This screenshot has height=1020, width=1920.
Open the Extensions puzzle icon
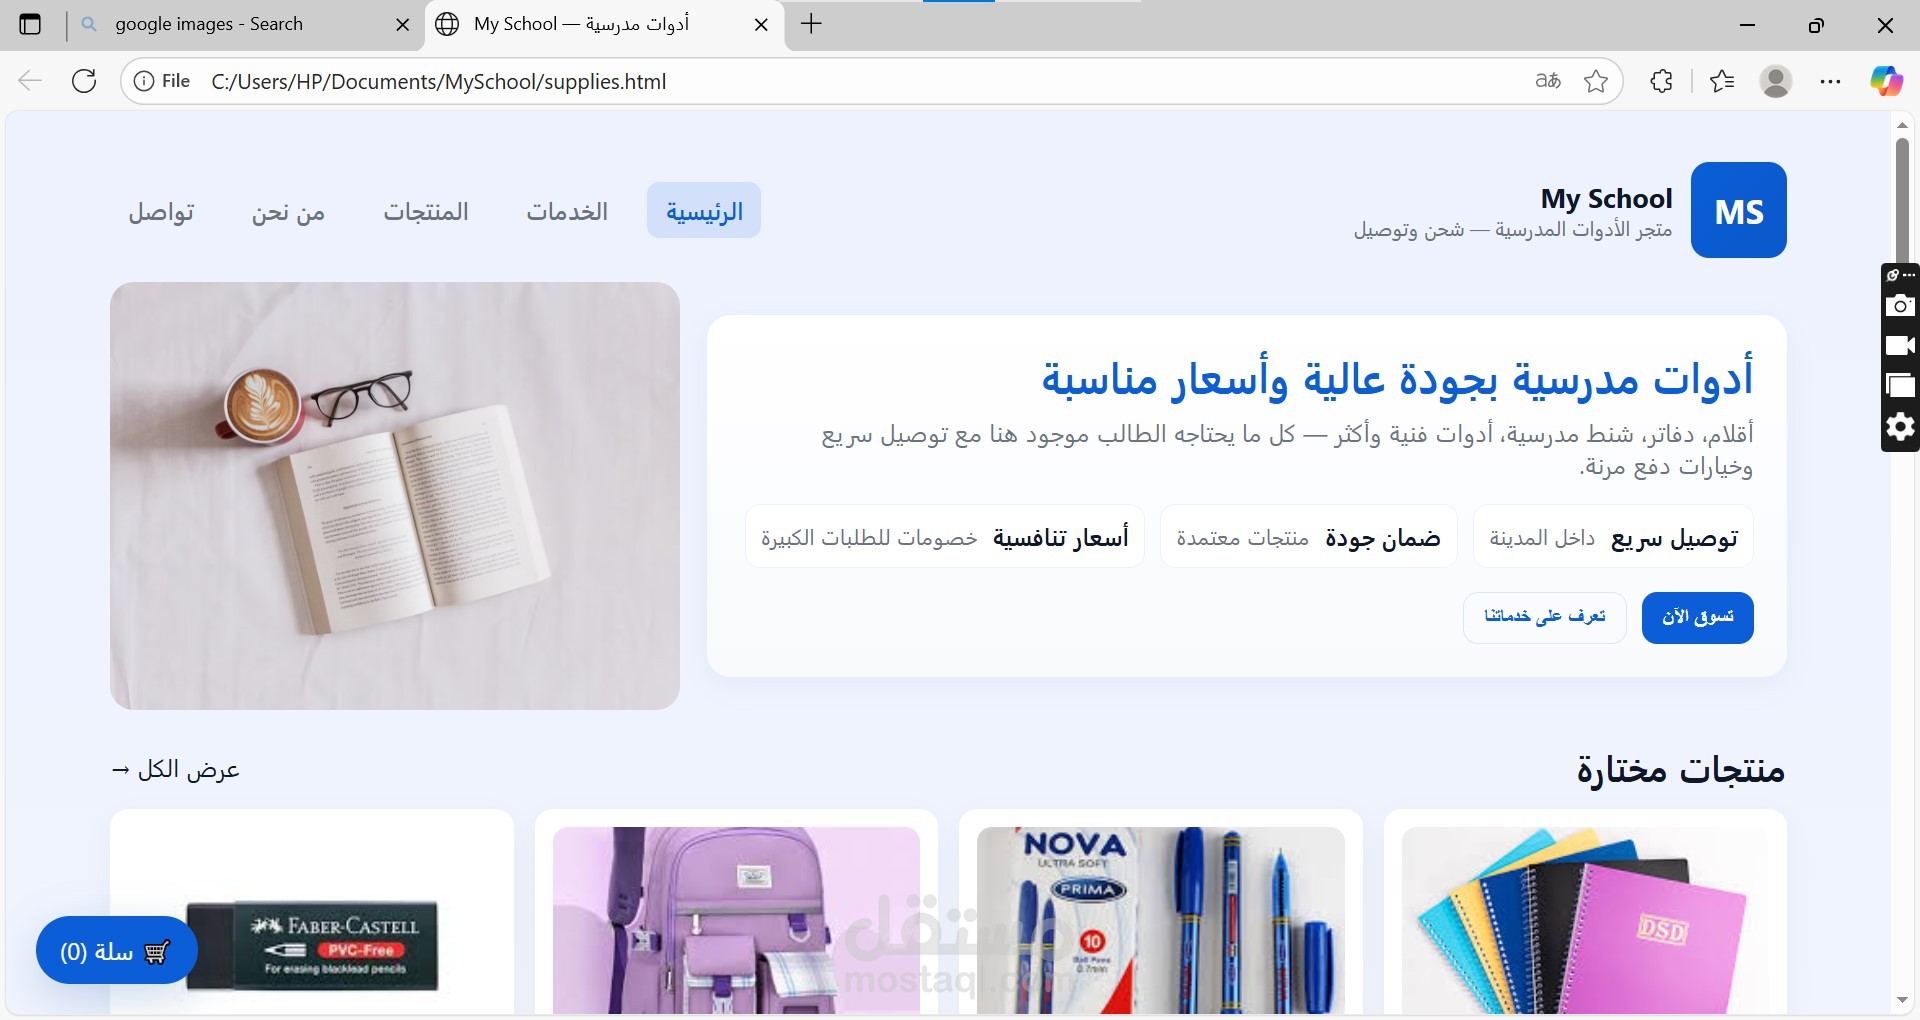point(1661,81)
